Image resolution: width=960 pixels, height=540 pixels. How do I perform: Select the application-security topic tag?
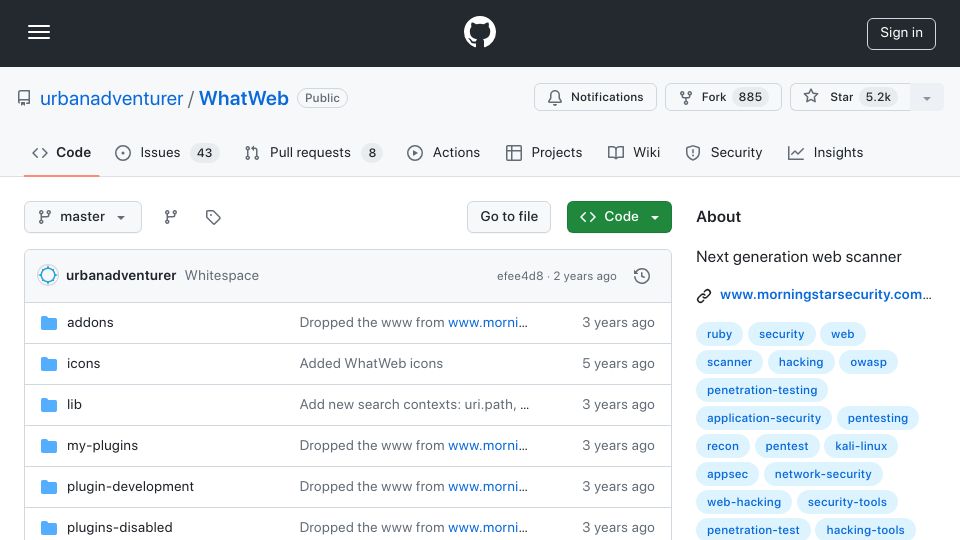[764, 418]
